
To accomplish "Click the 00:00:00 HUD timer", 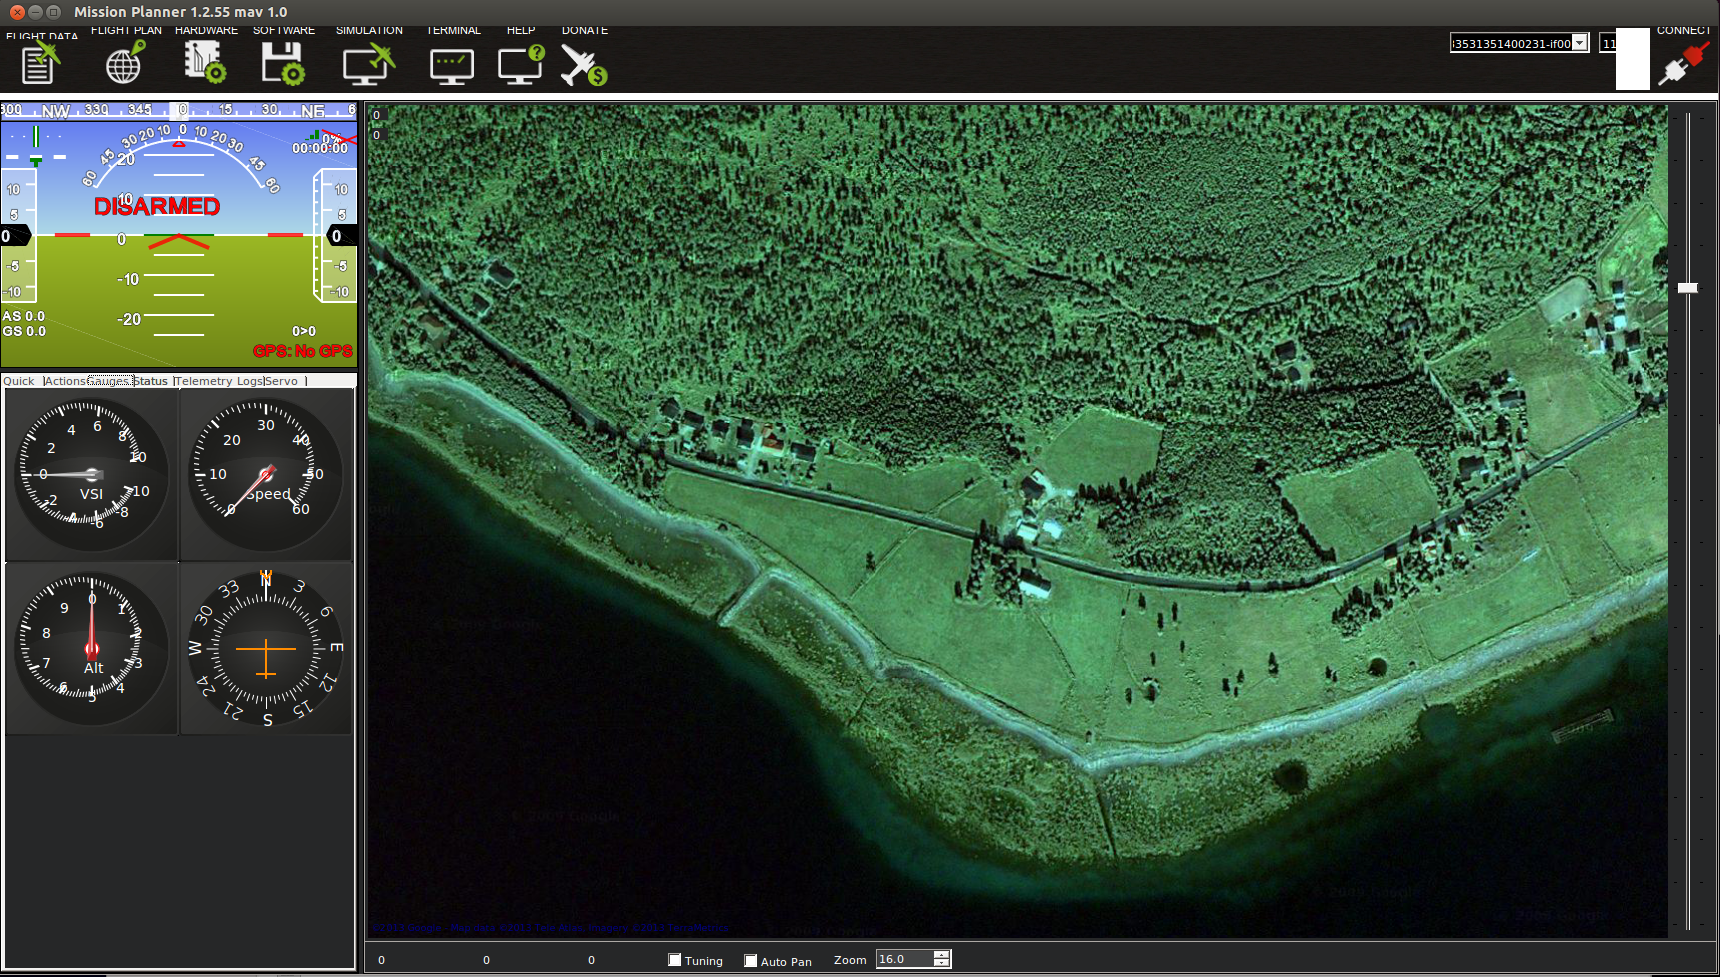I will (320, 148).
